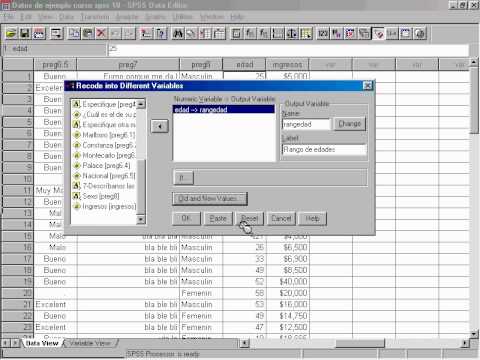
Task: Click the 'Femenin' cell in row 20
Action: (201, 293)
